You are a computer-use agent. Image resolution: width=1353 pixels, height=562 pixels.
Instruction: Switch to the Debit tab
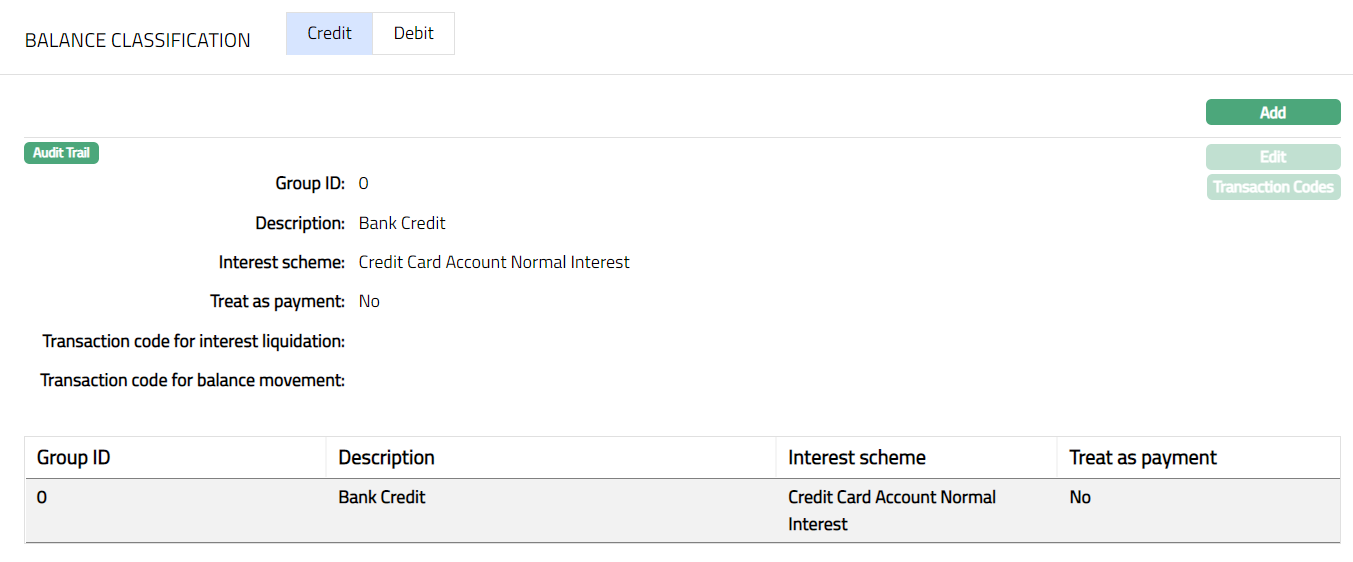[x=413, y=33]
